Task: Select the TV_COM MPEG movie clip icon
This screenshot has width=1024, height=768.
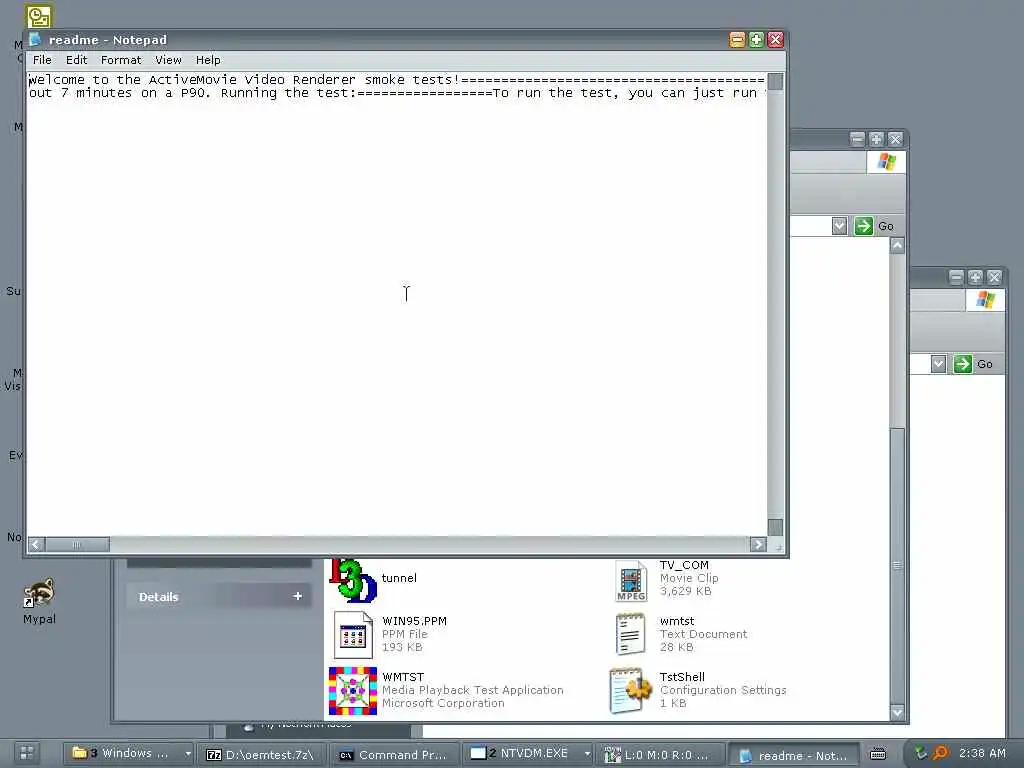Action: [x=631, y=581]
